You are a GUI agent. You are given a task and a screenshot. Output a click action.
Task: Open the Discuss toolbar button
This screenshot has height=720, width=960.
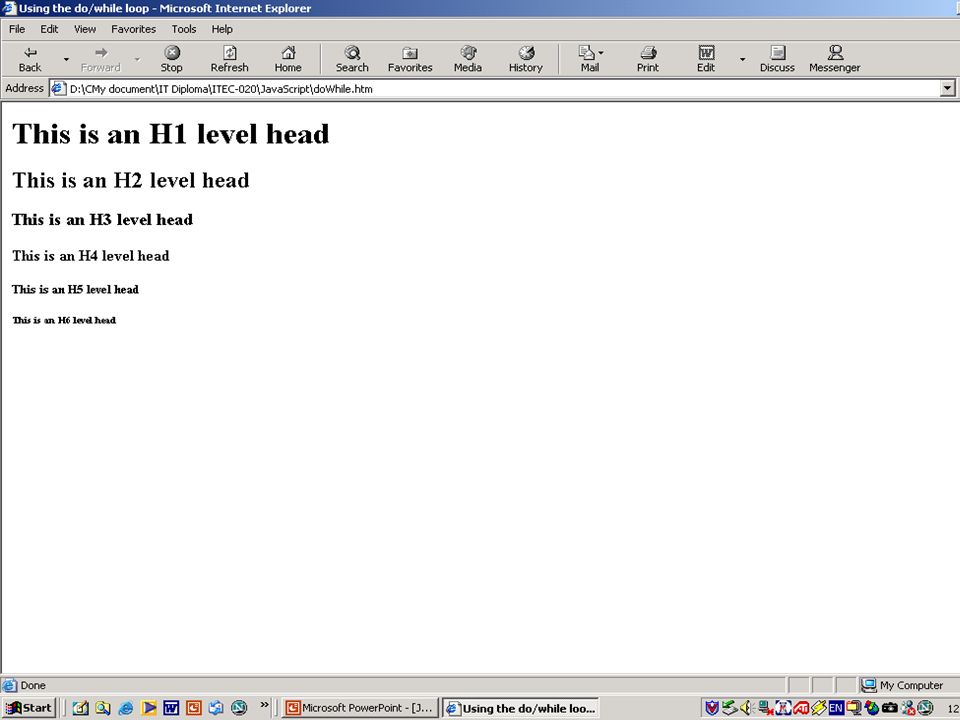coord(778,59)
